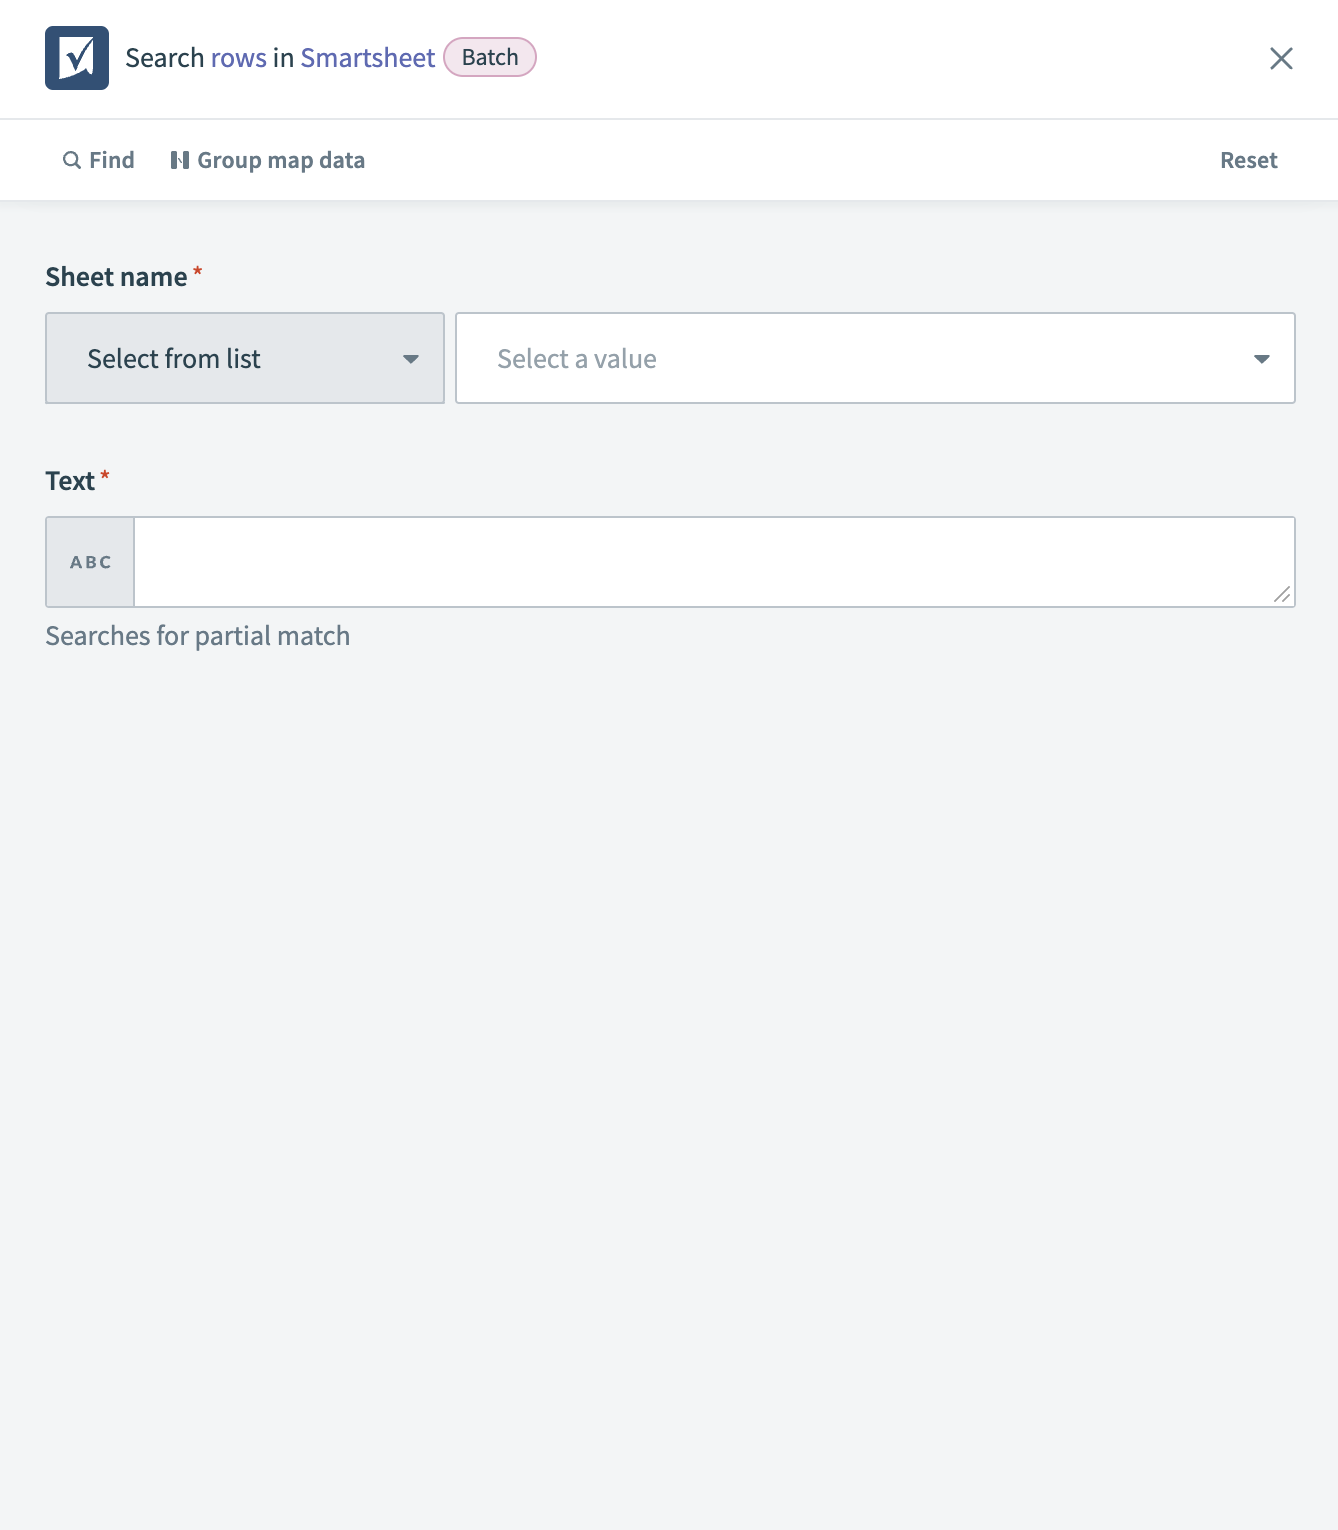
Task: Select the rows link in the header
Action: point(237,57)
